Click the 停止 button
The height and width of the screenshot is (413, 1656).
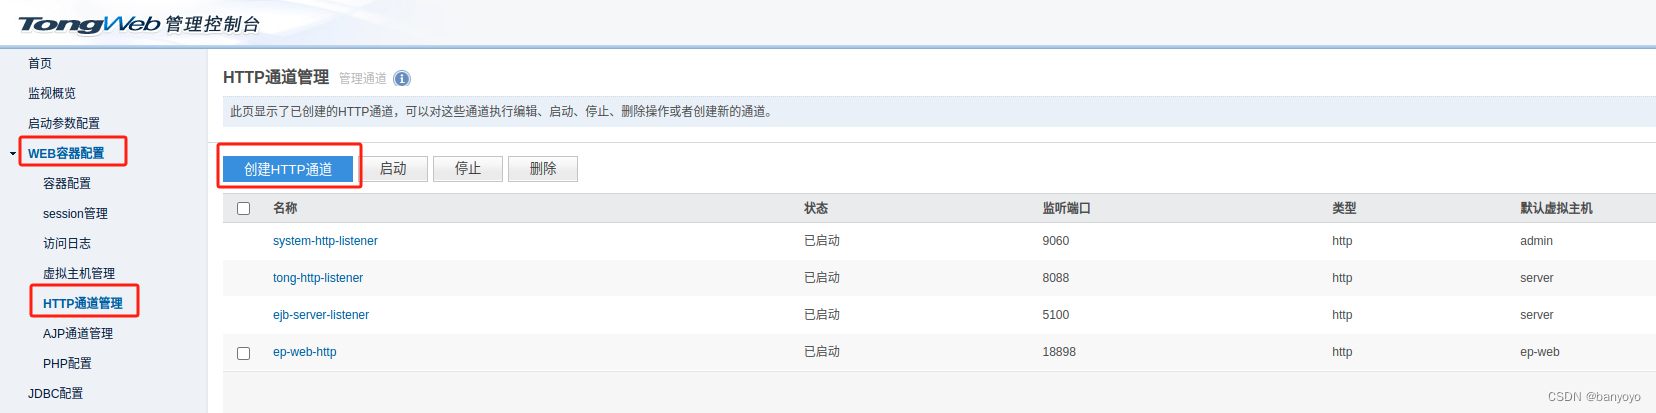(x=468, y=169)
